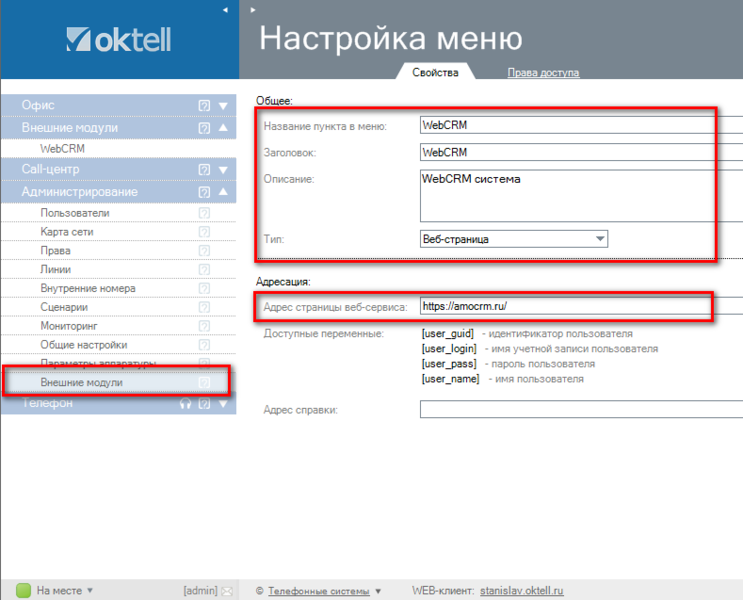Click the headset icon in Телефон section

[185, 404]
